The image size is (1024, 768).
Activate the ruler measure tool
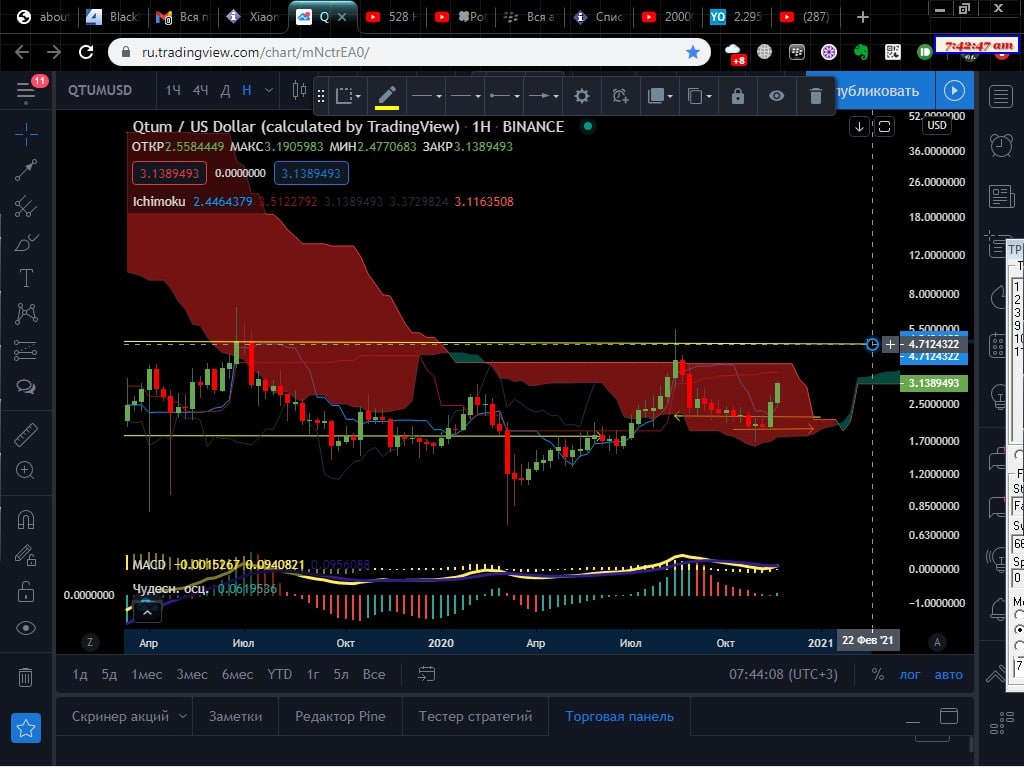[26, 435]
